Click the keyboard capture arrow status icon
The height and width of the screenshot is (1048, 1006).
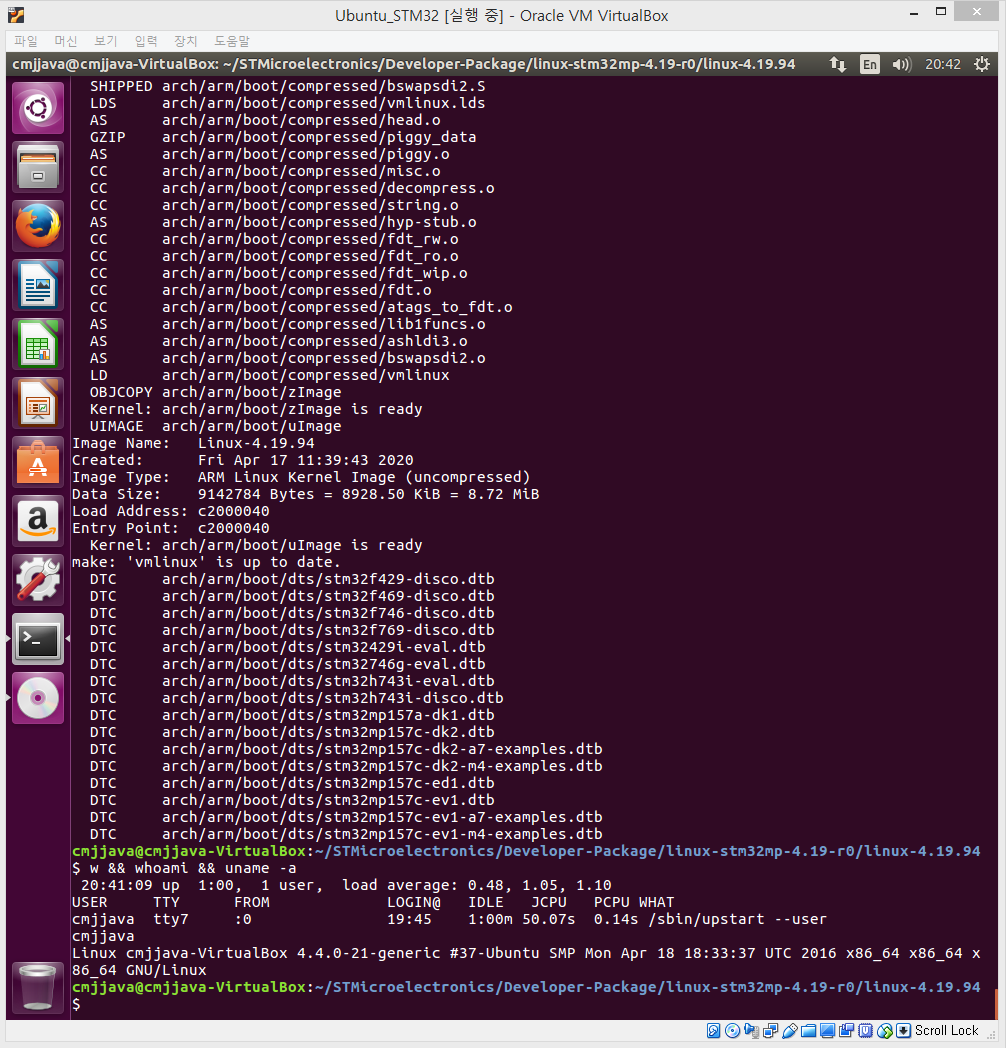[904, 1031]
